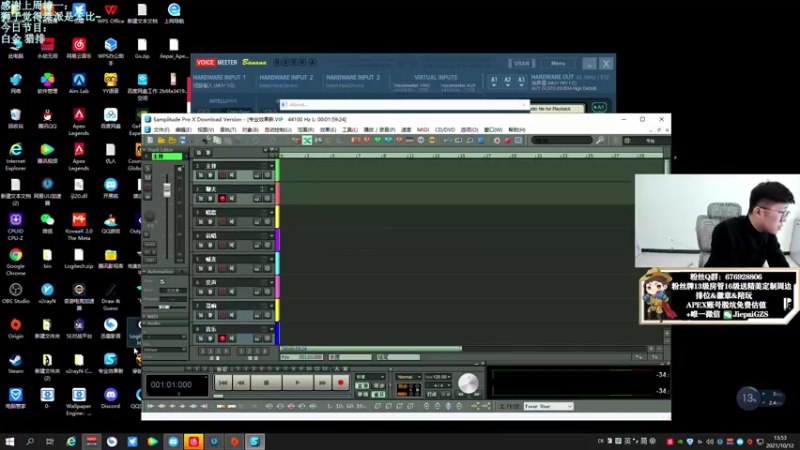800x450 pixels.
Task: Disarm the red record button on track 8
Action: (222, 338)
